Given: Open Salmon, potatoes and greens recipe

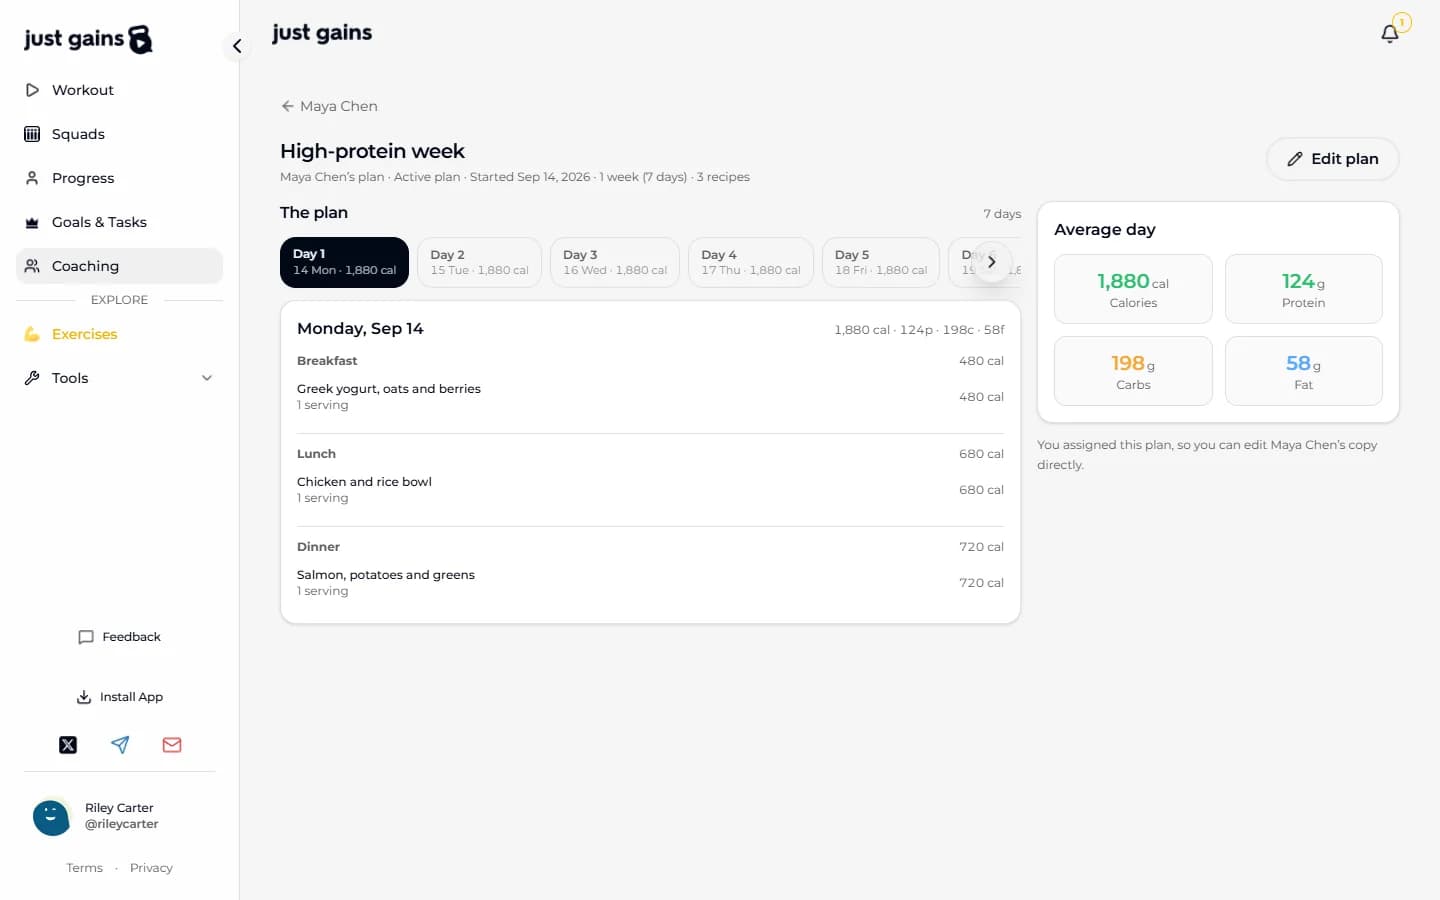Looking at the screenshot, I should [x=386, y=575].
